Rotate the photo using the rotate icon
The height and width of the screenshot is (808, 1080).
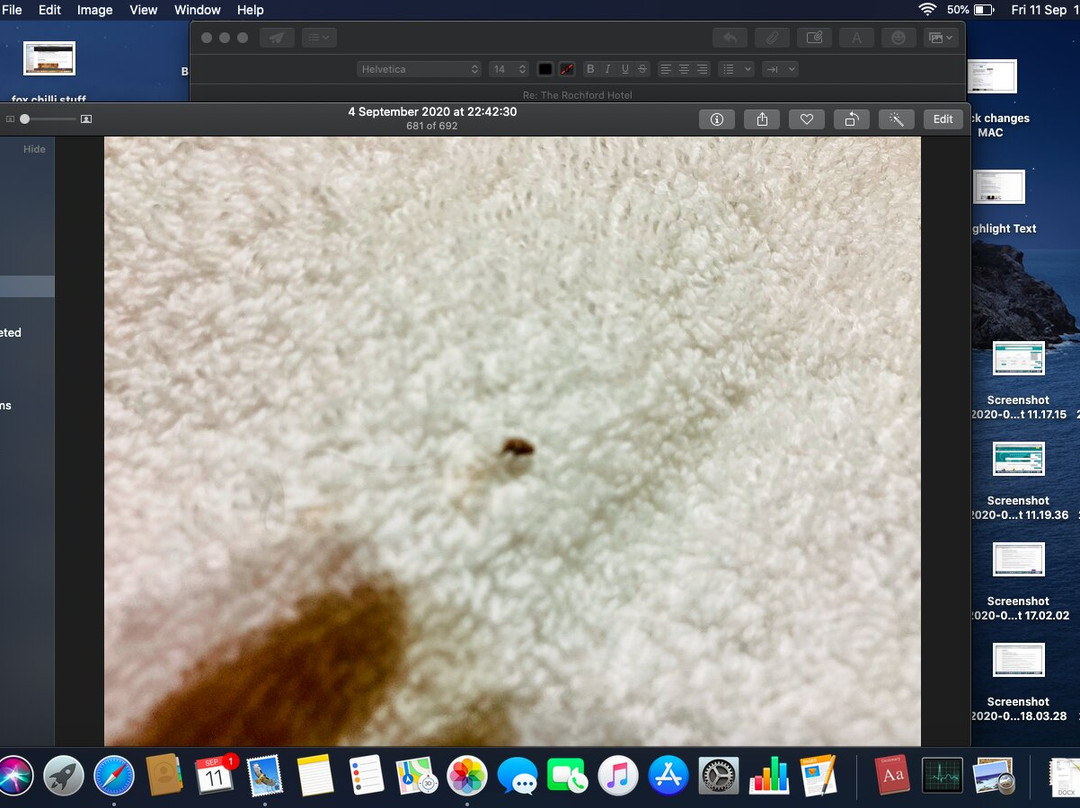851,119
